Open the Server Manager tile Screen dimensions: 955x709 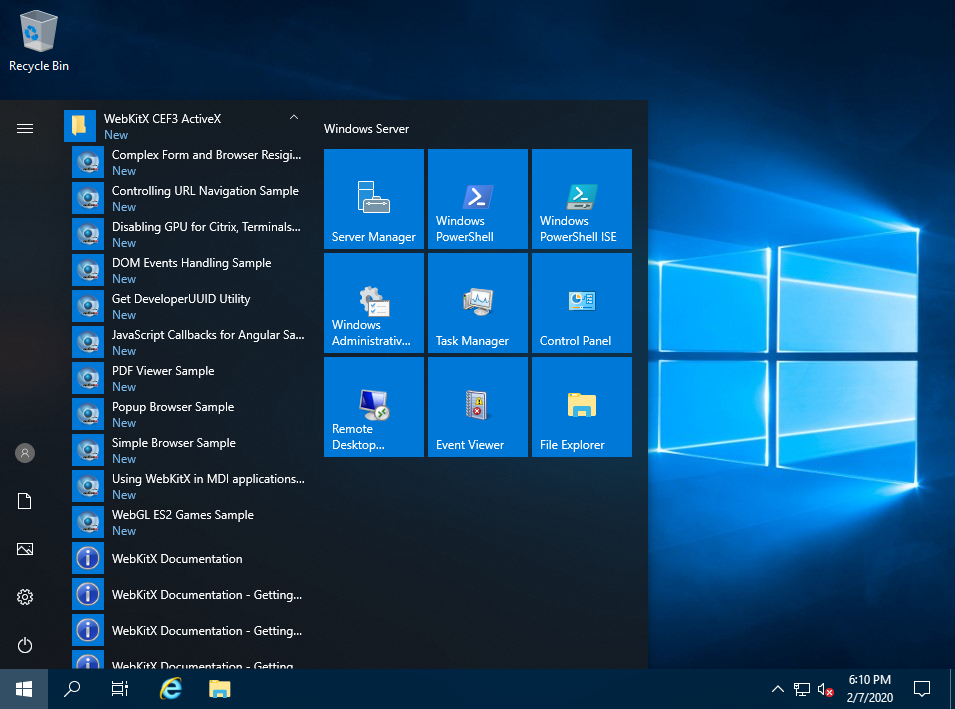(x=373, y=199)
